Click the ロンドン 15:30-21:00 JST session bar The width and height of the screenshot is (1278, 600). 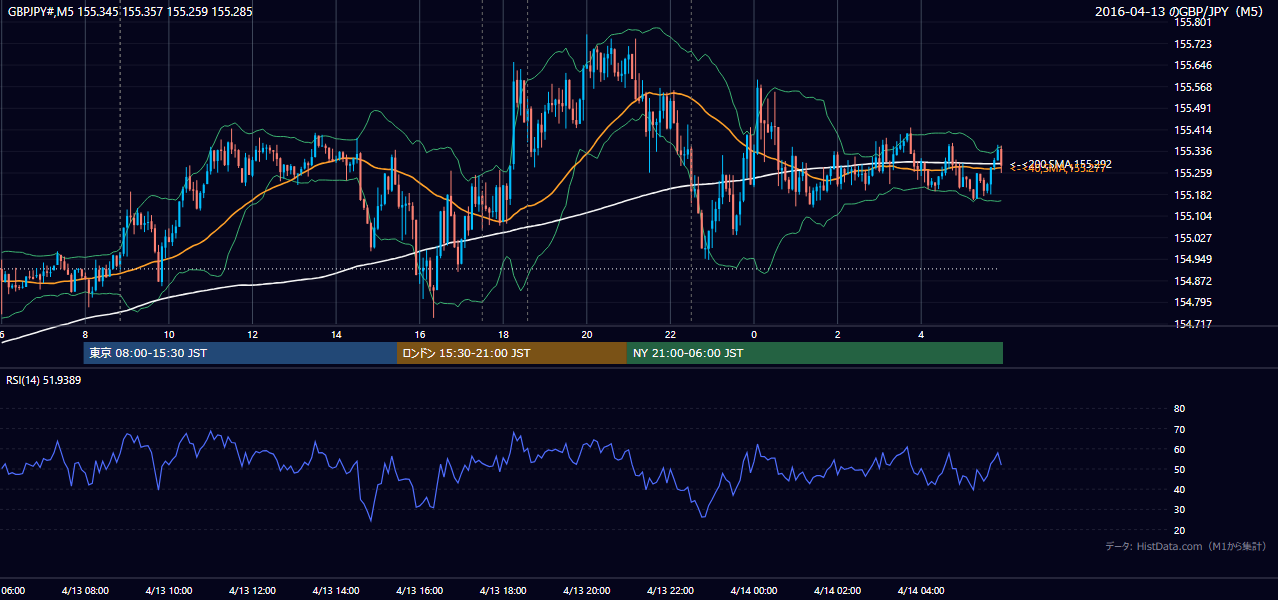point(512,353)
